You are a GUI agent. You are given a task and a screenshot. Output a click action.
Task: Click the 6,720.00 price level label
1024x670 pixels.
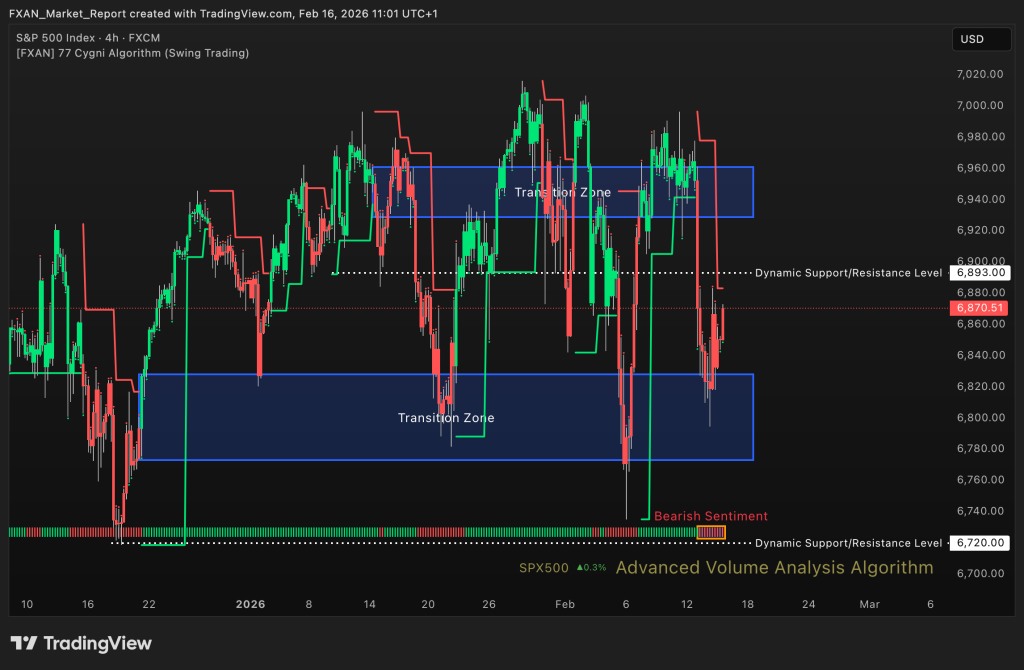point(979,543)
